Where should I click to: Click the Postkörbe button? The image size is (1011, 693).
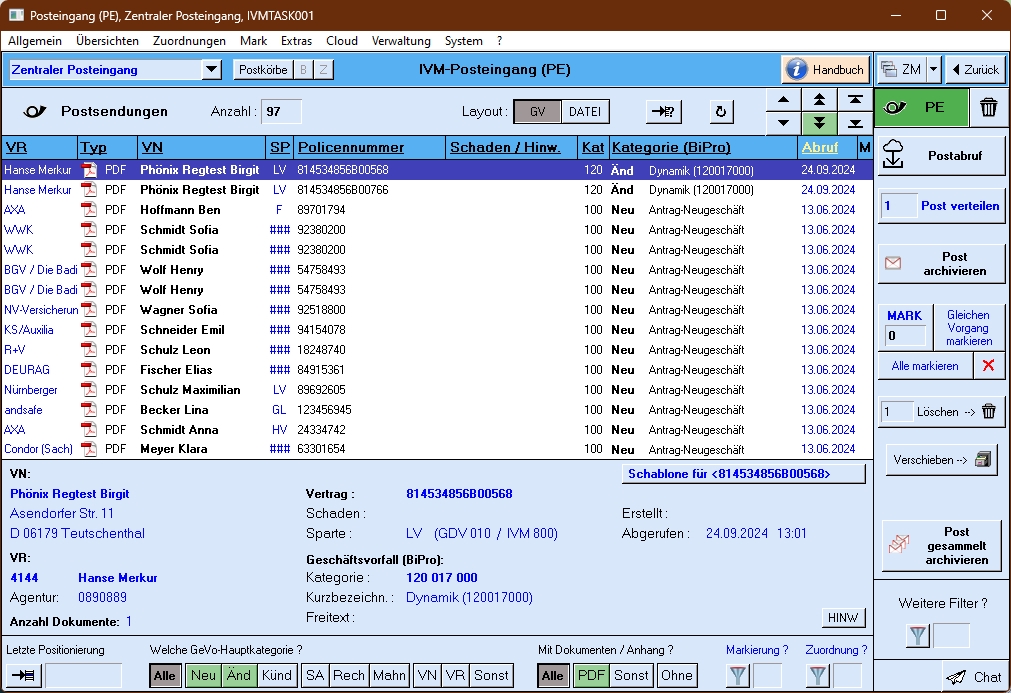click(x=262, y=70)
